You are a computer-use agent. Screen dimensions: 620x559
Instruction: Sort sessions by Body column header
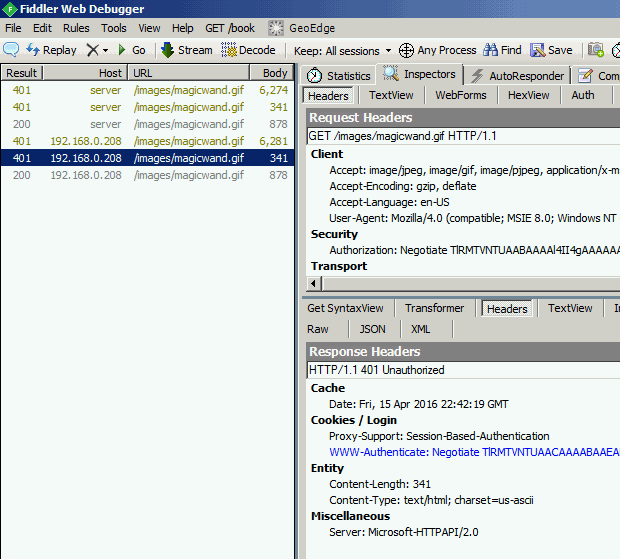coord(275,73)
